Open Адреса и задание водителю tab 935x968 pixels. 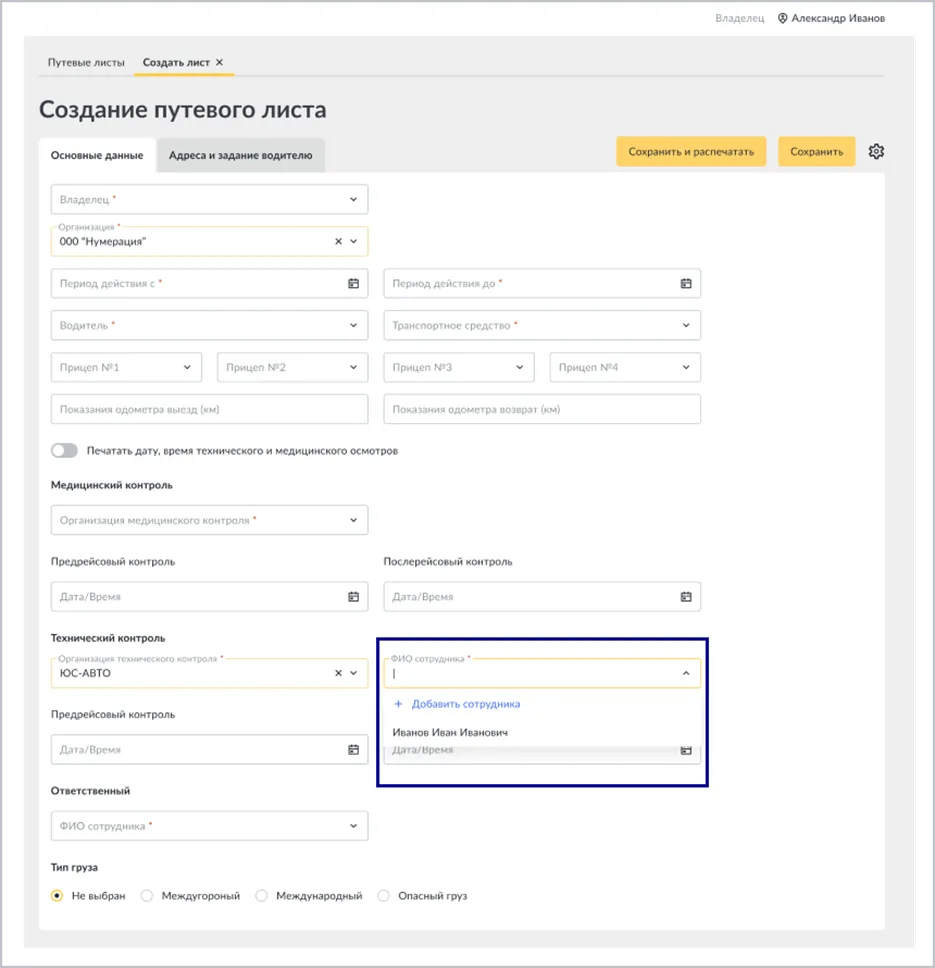[241, 156]
